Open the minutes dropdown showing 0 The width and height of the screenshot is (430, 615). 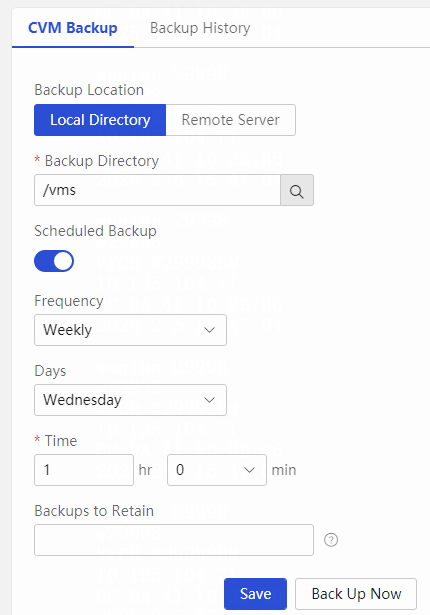(217, 470)
